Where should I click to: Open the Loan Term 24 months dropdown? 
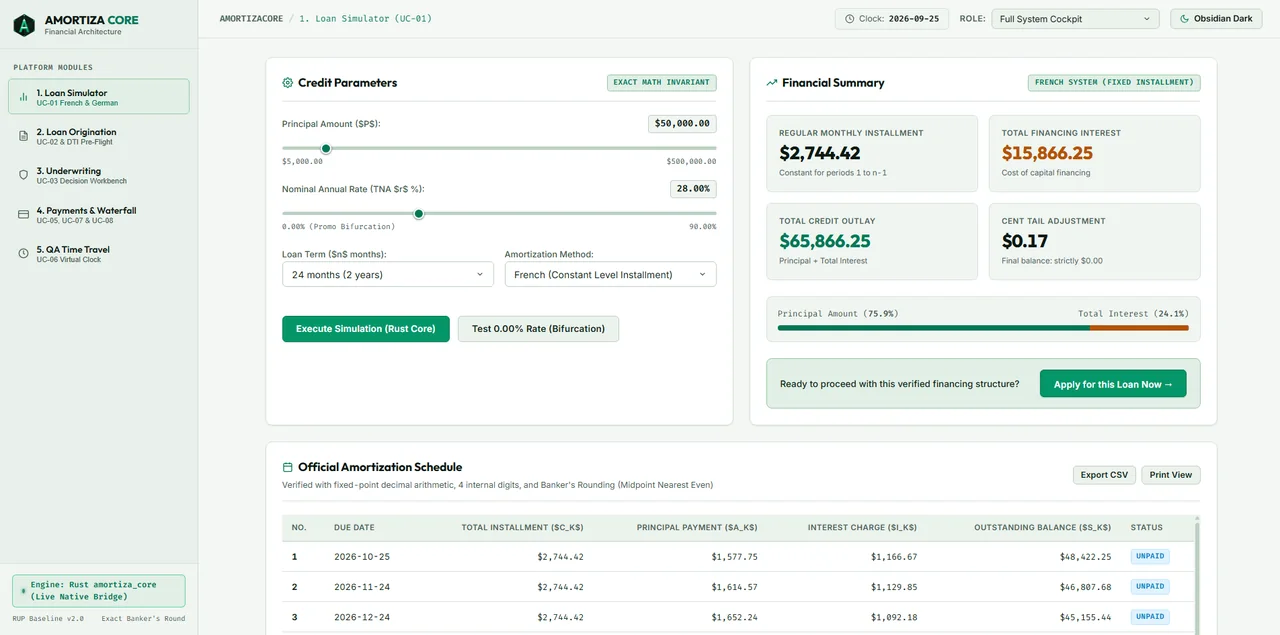(x=388, y=274)
